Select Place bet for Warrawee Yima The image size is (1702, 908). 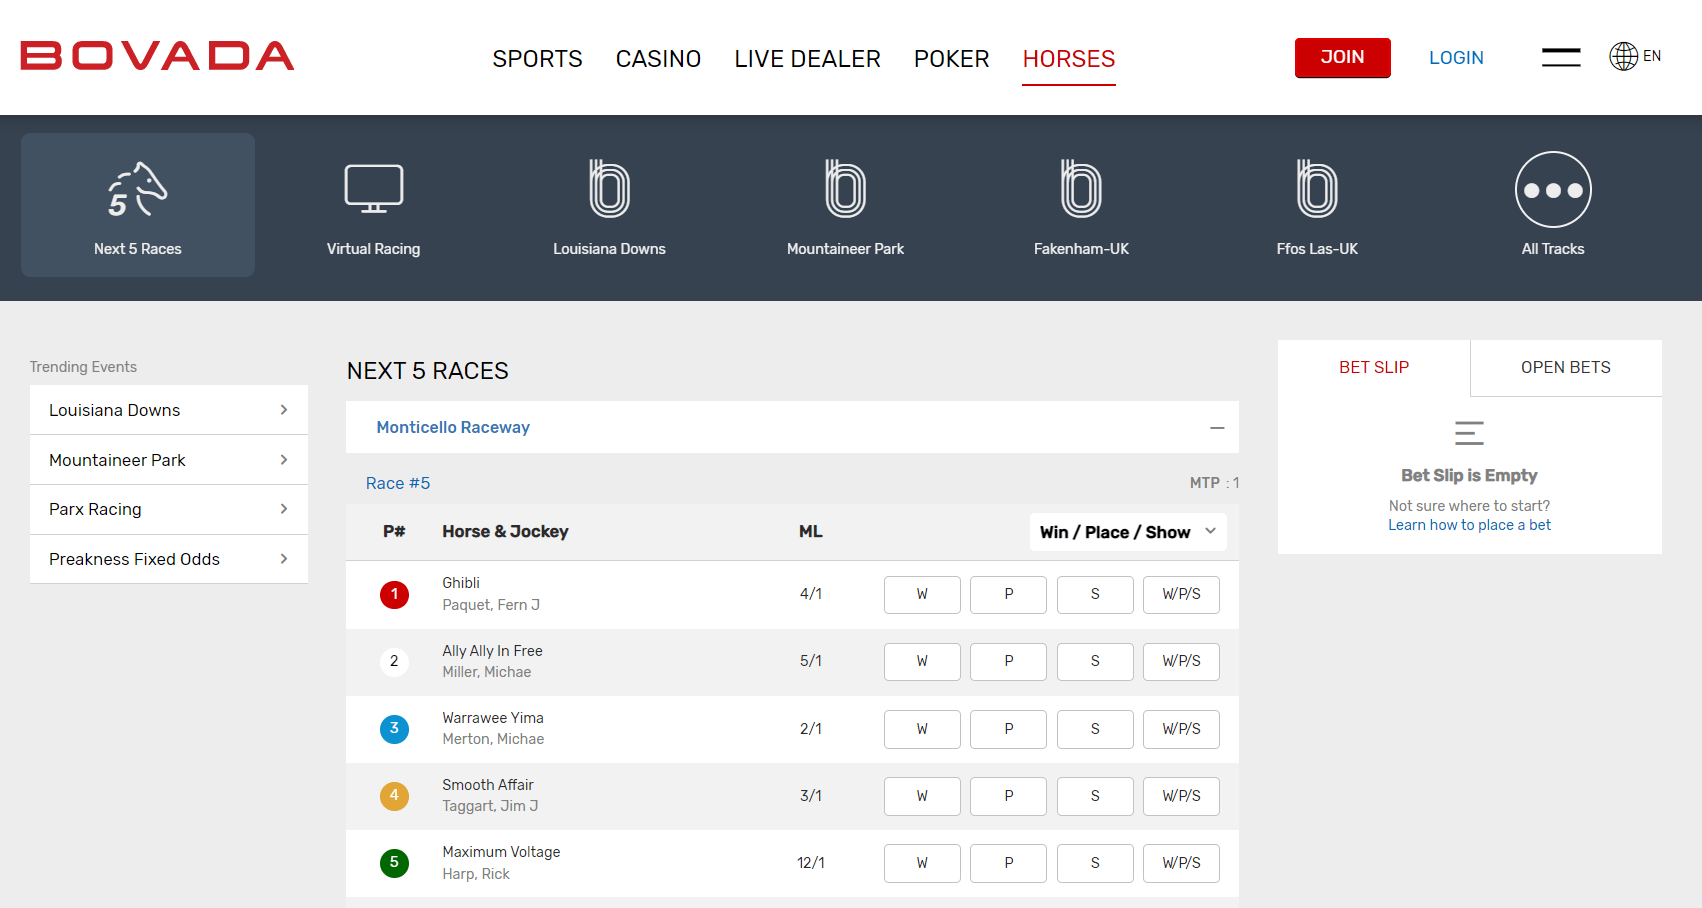(x=1009, y=729)
